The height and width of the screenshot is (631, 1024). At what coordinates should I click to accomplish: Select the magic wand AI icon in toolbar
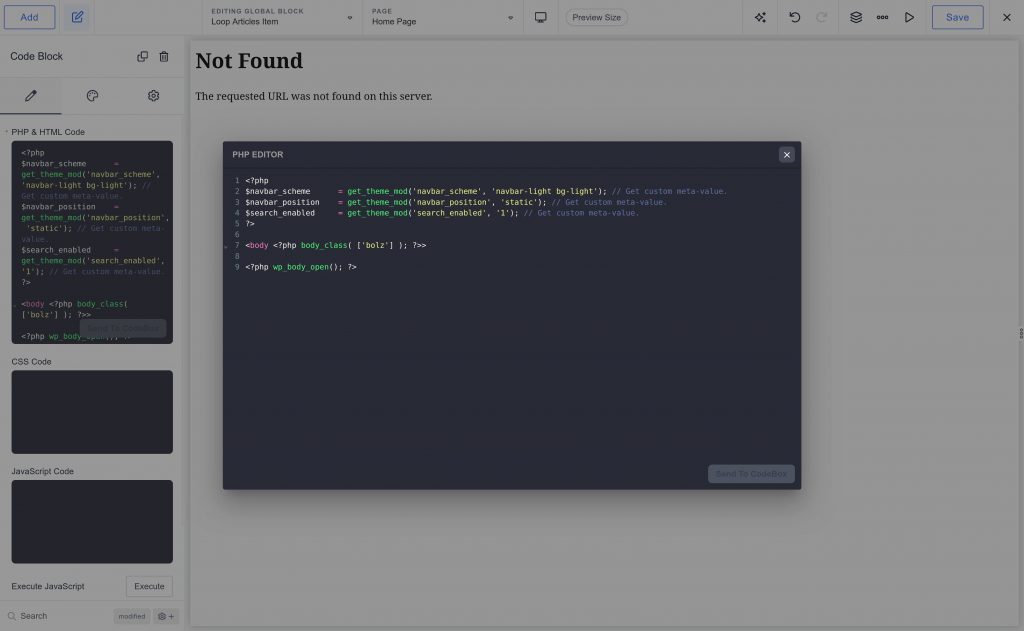[x=759, y=17]
